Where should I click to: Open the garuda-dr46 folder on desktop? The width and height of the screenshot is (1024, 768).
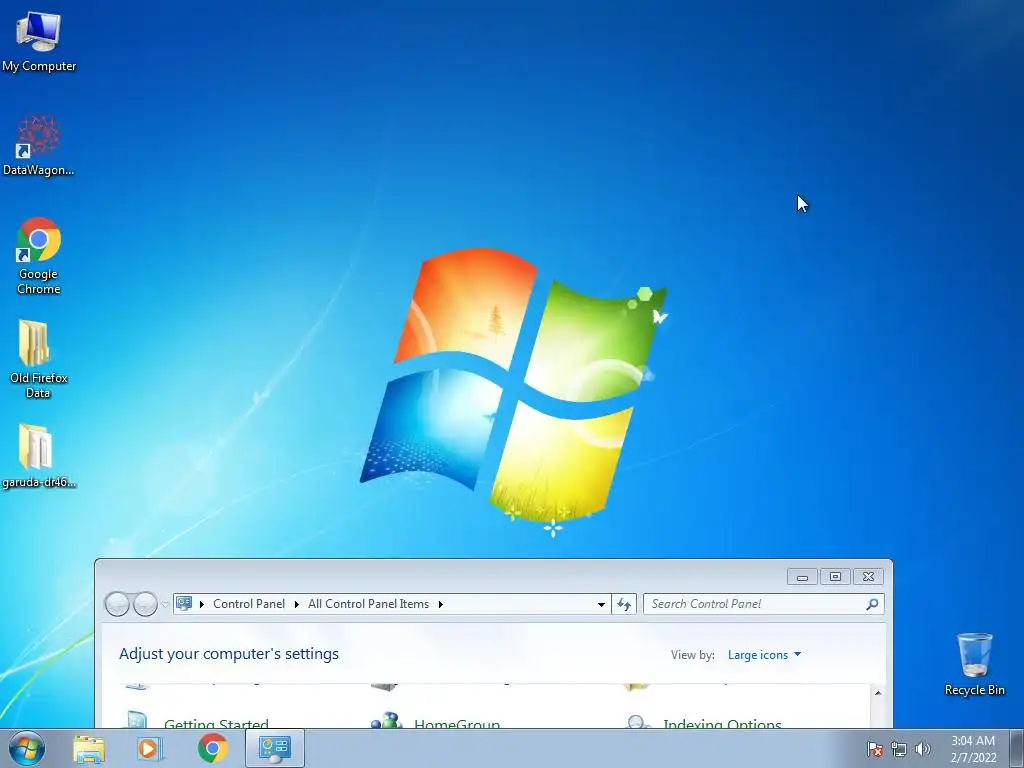pos(39,456)
